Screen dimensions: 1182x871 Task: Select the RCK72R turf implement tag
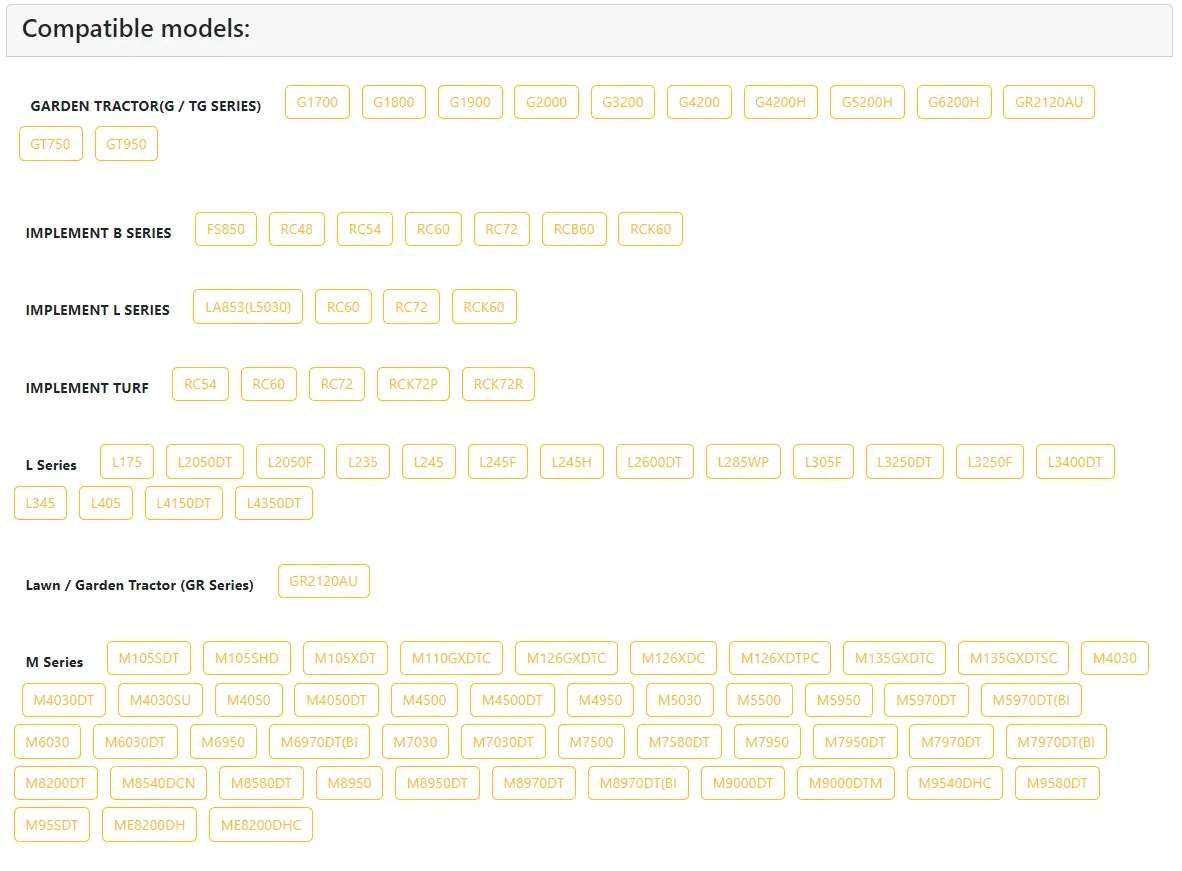[x=498, y=385]
